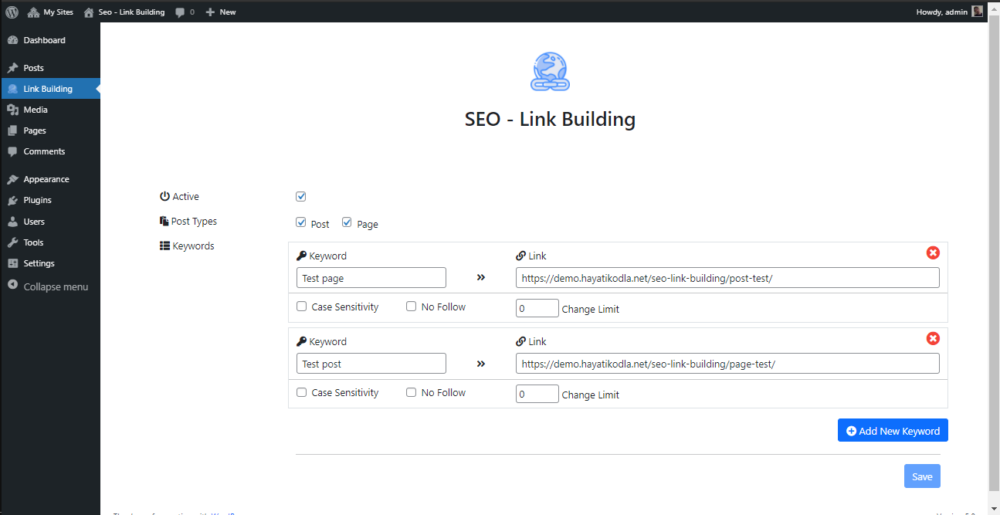Open My Sites link in admin bar
This screenshot has width=1000, height=515.
coord(58,12)
